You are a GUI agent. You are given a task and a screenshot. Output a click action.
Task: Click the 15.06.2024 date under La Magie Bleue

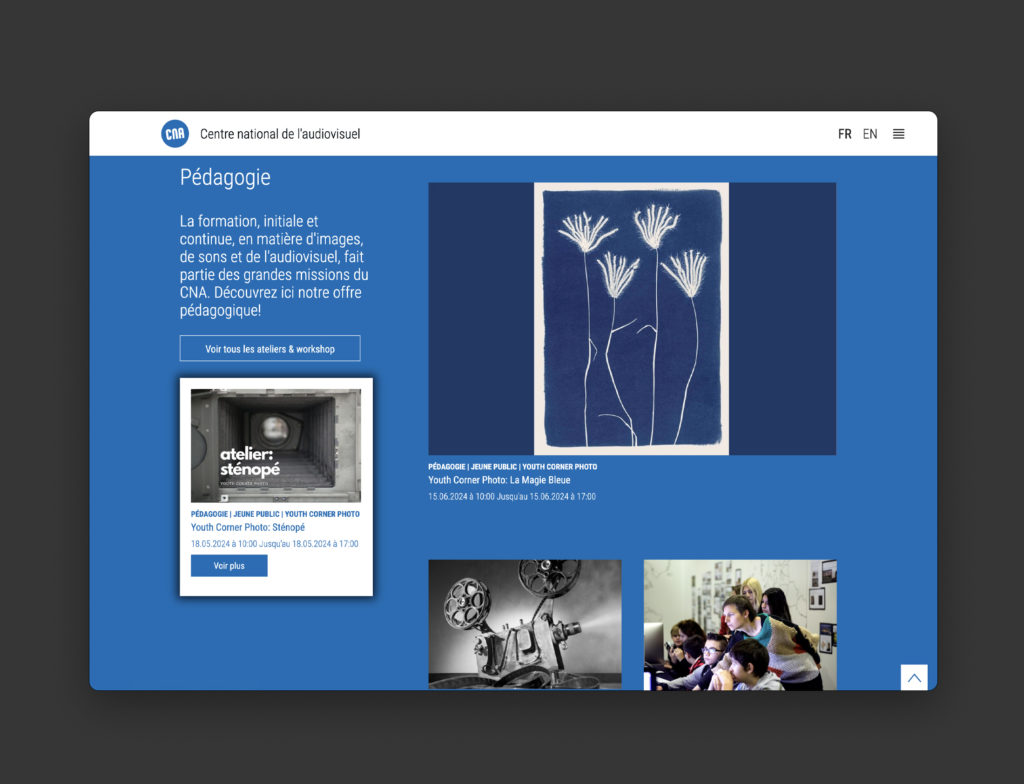(511, 496)
